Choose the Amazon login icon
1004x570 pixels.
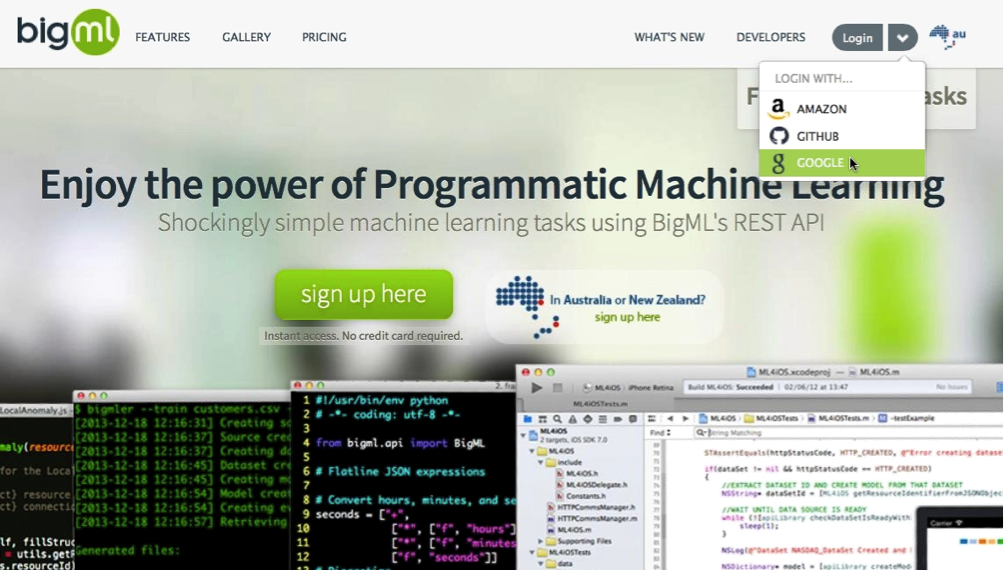click(x=778, y=109)
